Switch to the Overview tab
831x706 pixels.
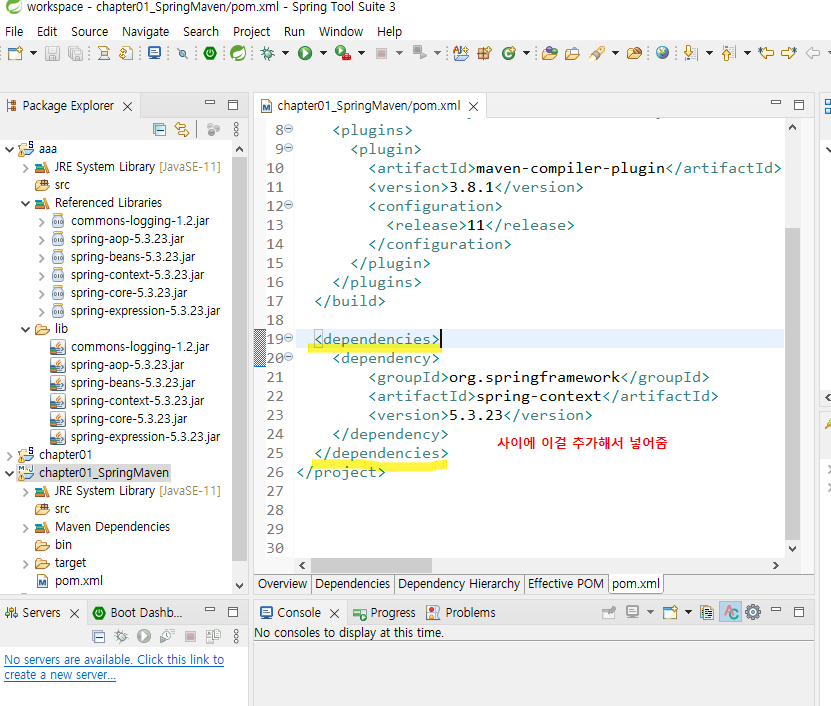tap(282, 584)
